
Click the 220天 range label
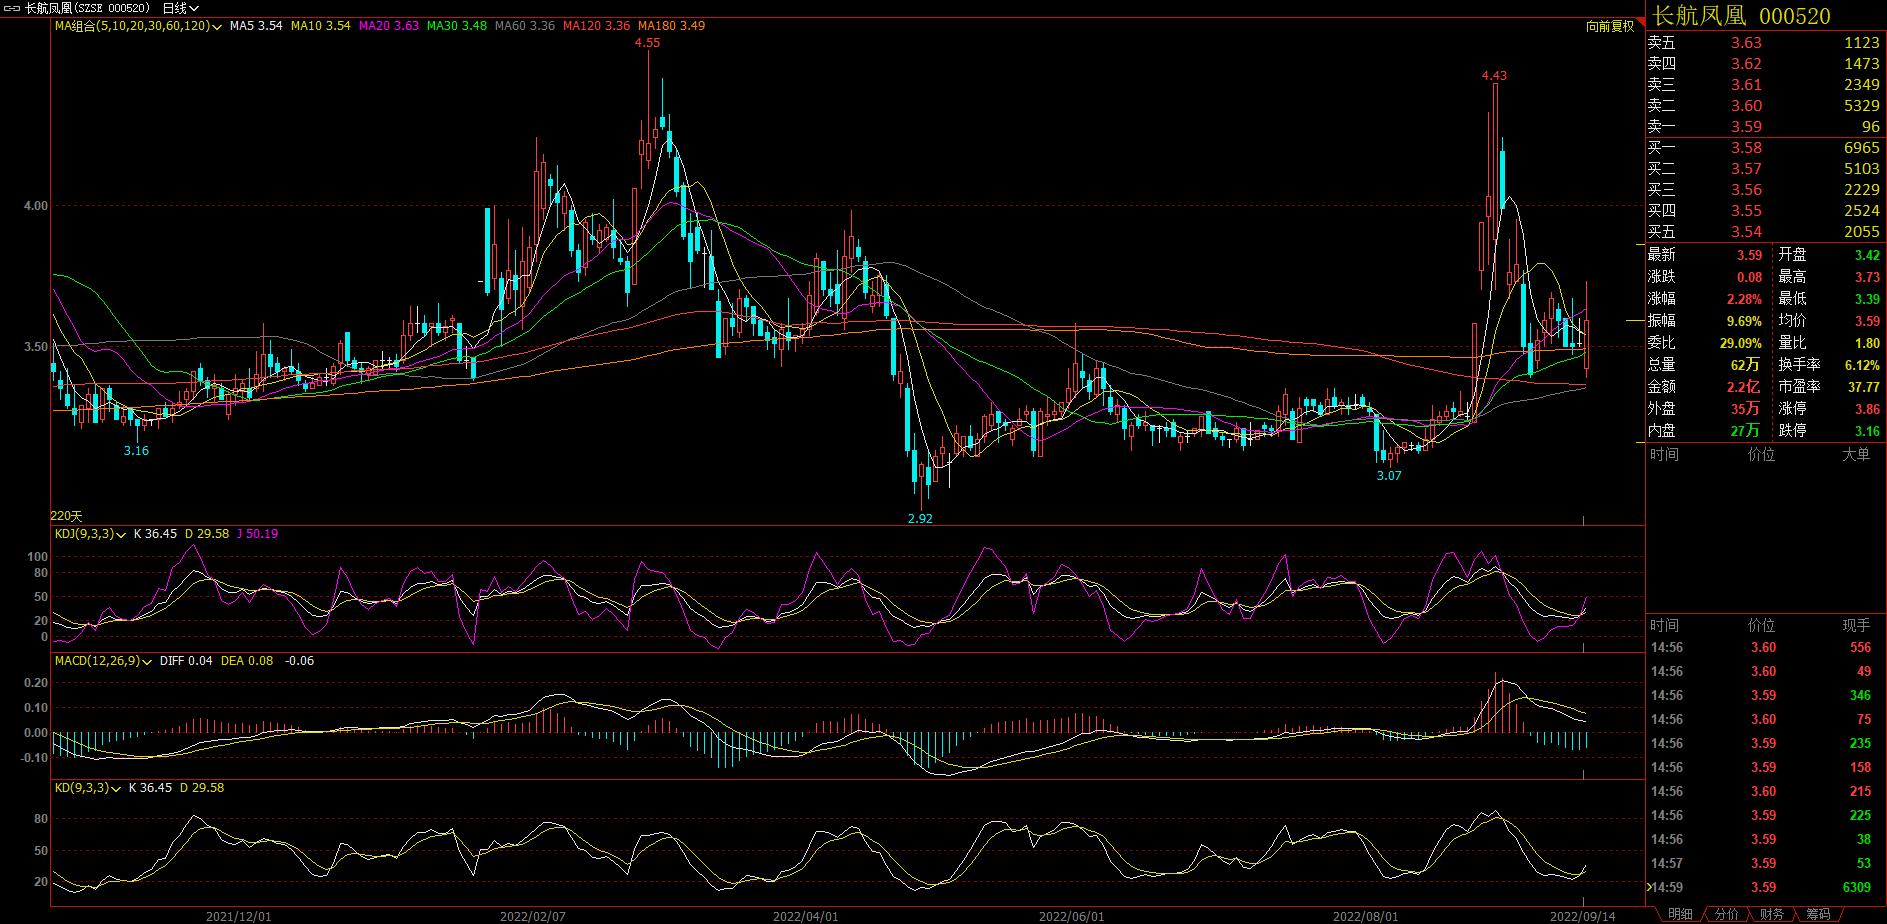click(66, 515)
